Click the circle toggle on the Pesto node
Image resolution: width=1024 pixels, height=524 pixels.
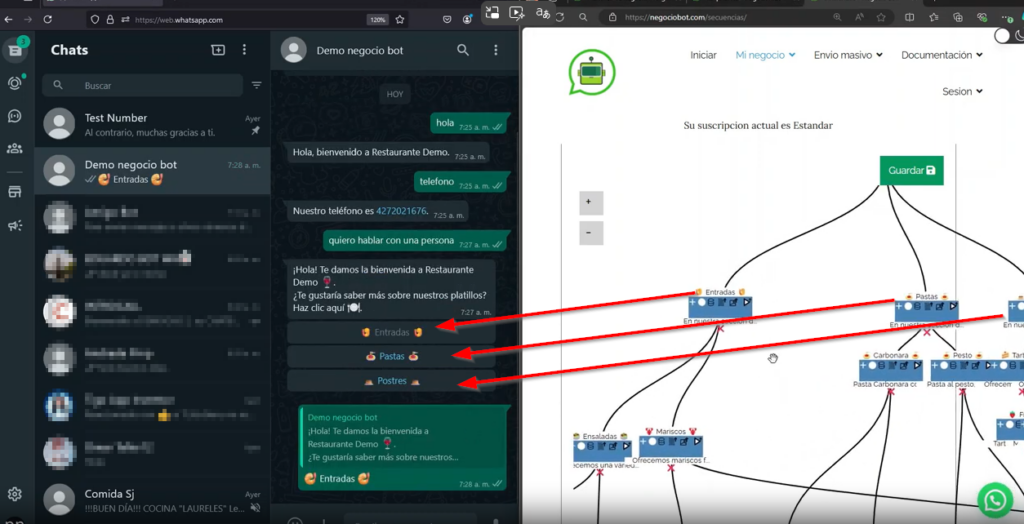coord(946,365)
